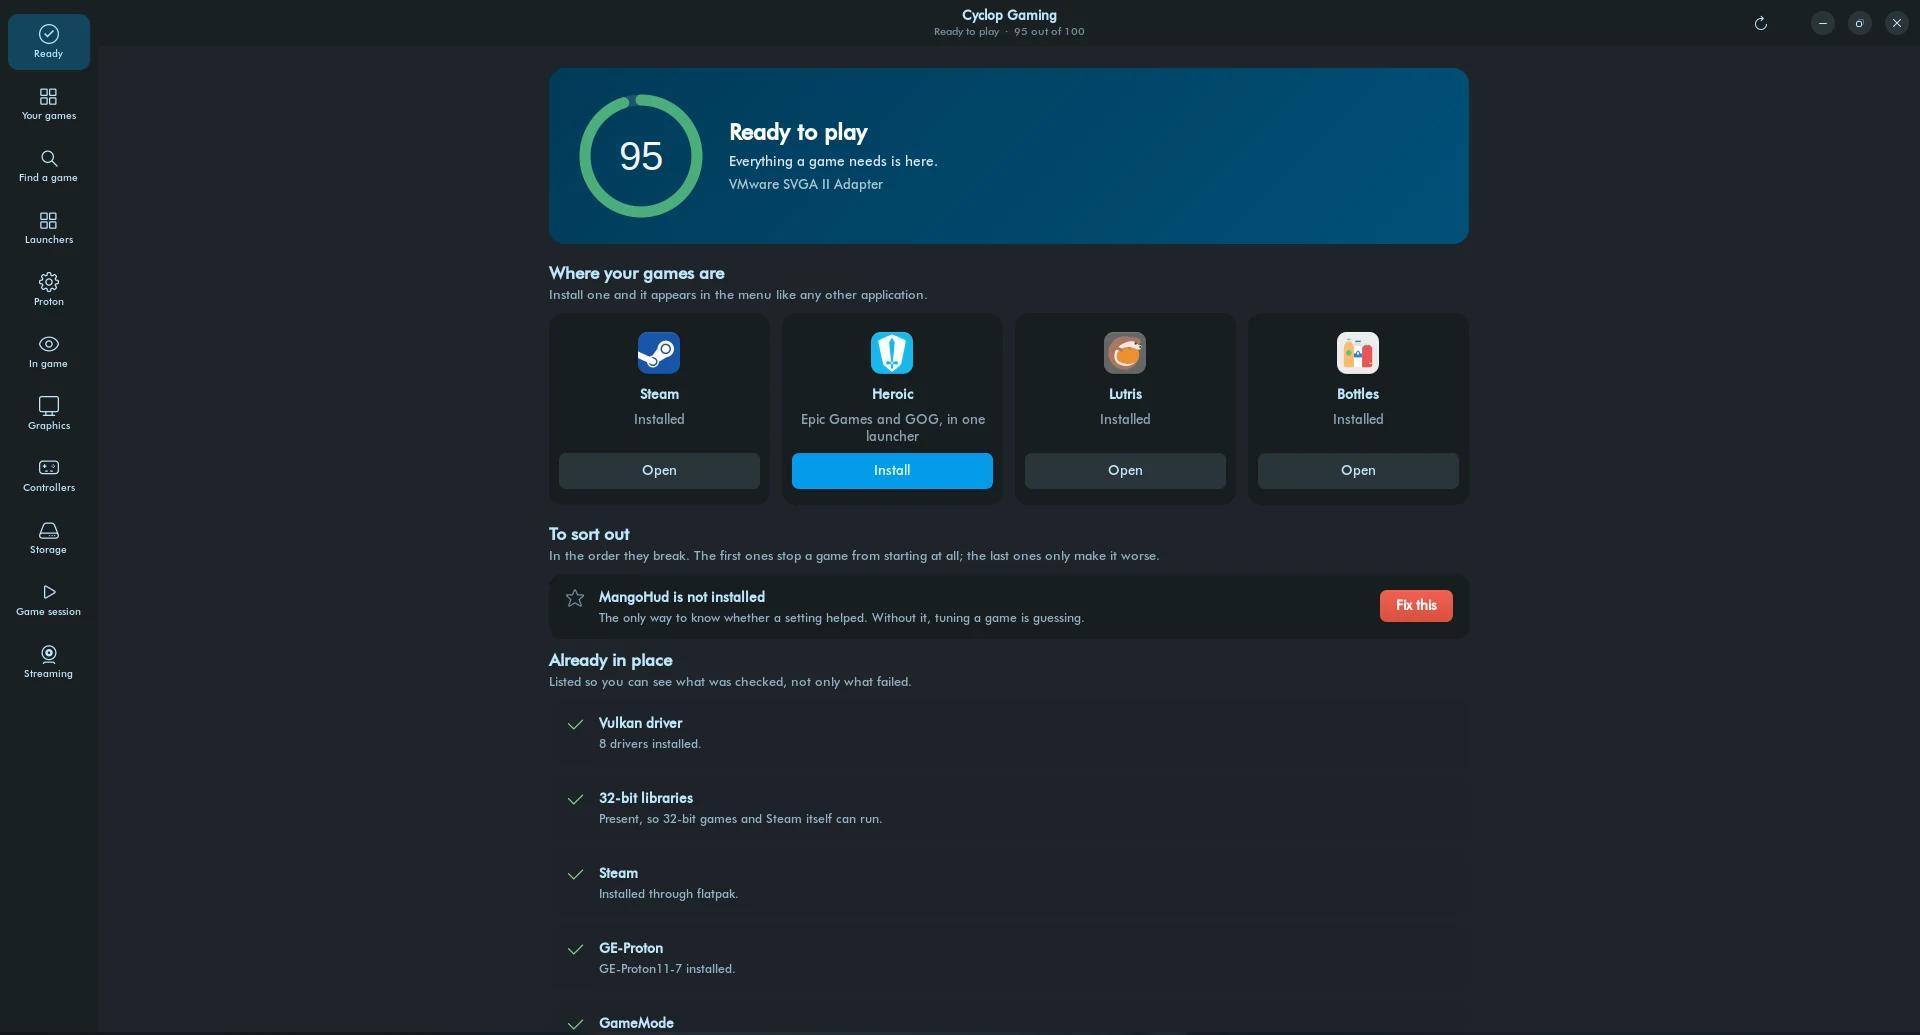Close the Cyclop Gaming window
The image size is (1920, 1035).
click(x=1897, y=23)
